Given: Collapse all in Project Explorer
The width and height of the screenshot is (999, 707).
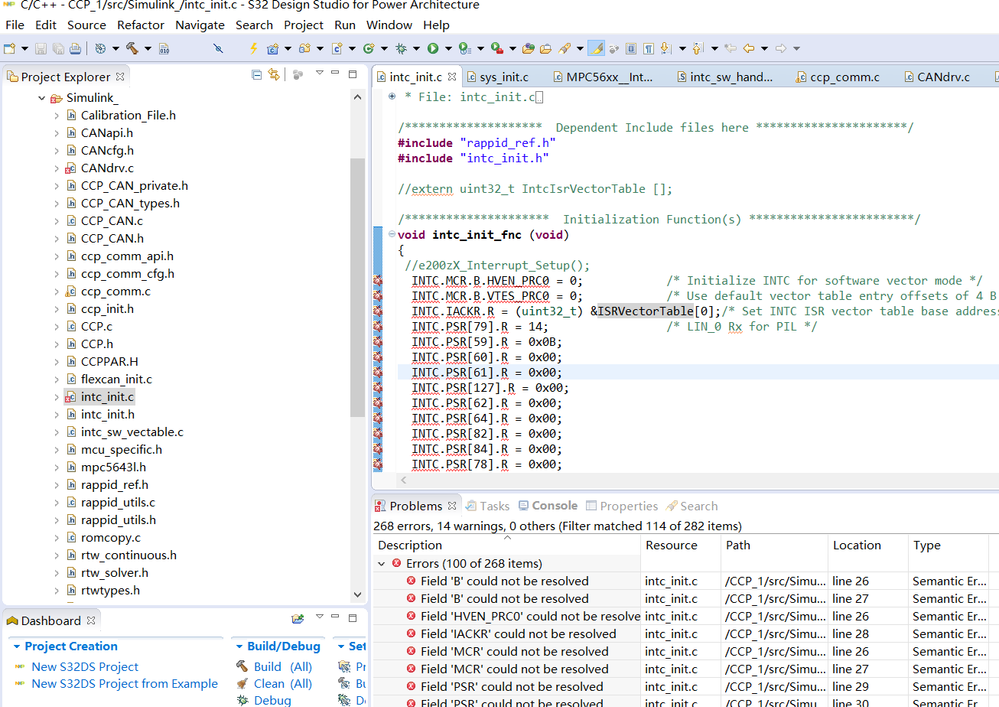Looking at the screenshot, I should (257, 75).
